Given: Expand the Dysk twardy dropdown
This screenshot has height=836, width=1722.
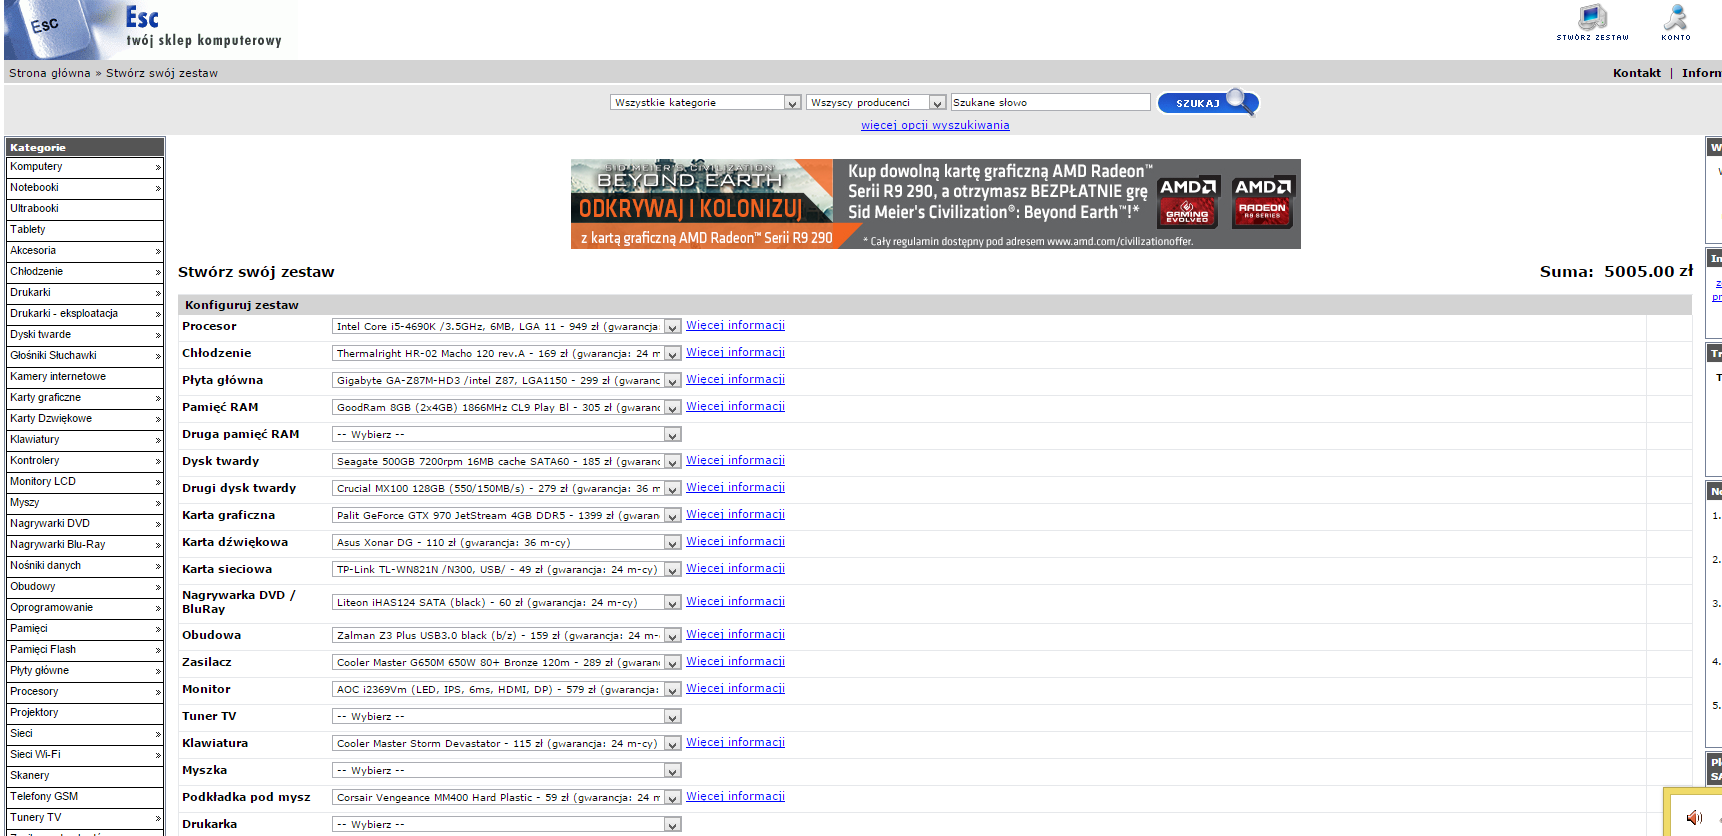Looking at the screenshot, I should tap(506, 461).
